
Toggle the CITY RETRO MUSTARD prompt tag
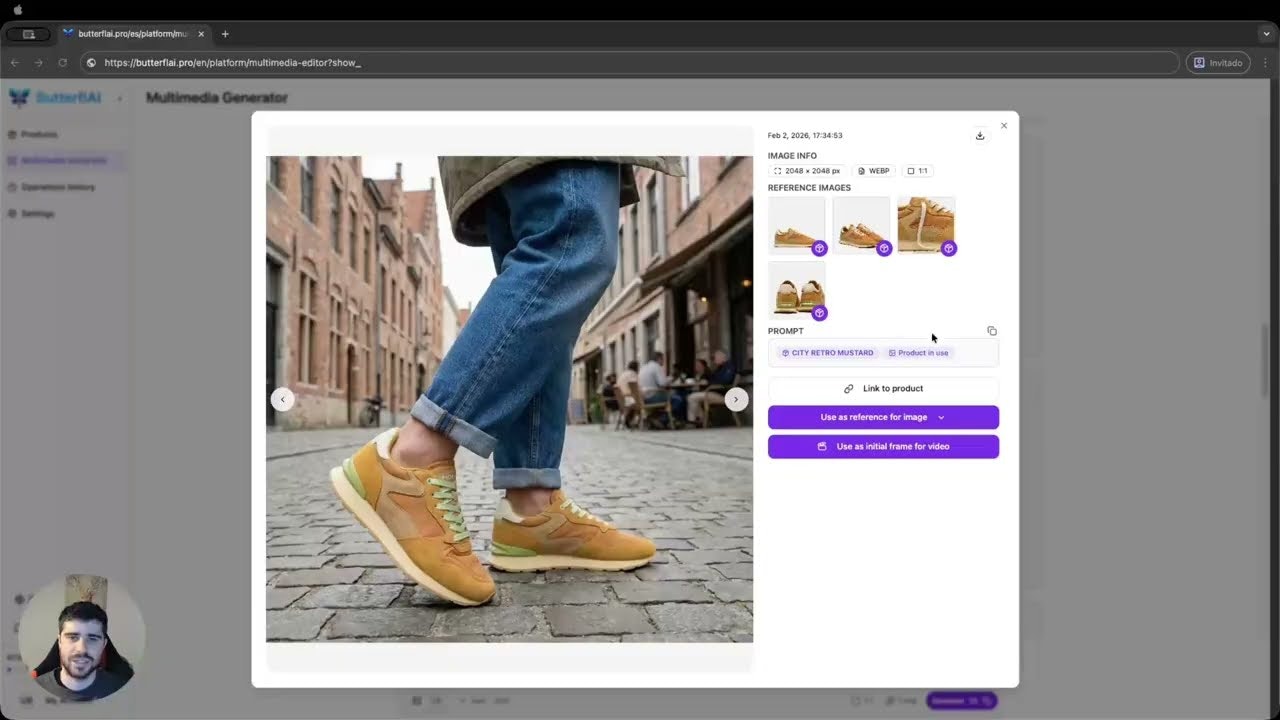[827, 352]
